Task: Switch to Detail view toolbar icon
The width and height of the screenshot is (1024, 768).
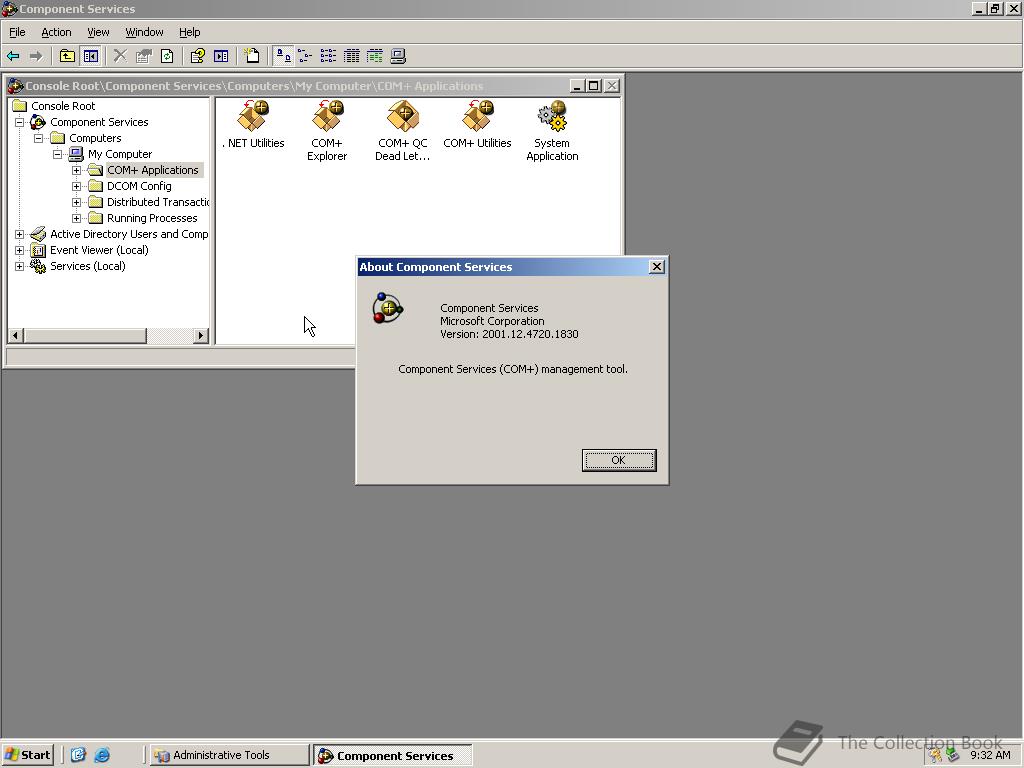Action: coord(351,56)
